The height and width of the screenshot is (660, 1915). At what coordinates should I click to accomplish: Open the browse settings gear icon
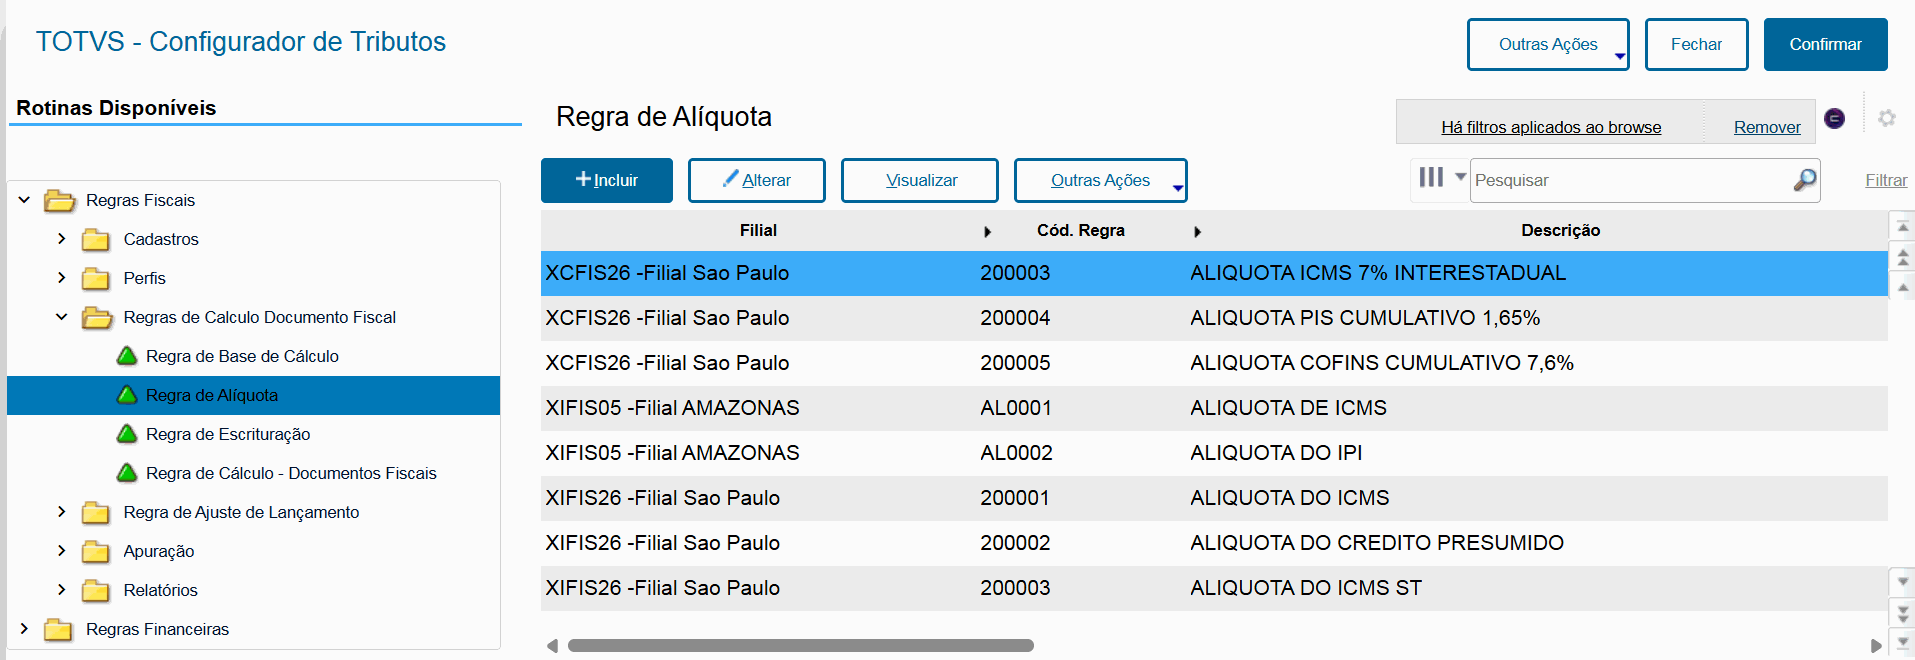[x=1887, y=118]
